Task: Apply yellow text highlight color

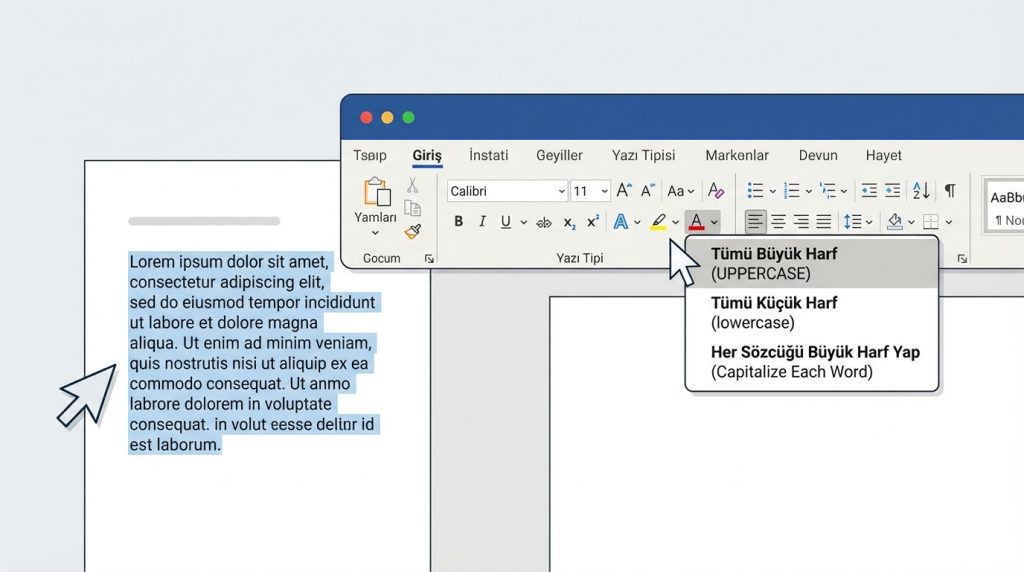Action: click(658, 222)
